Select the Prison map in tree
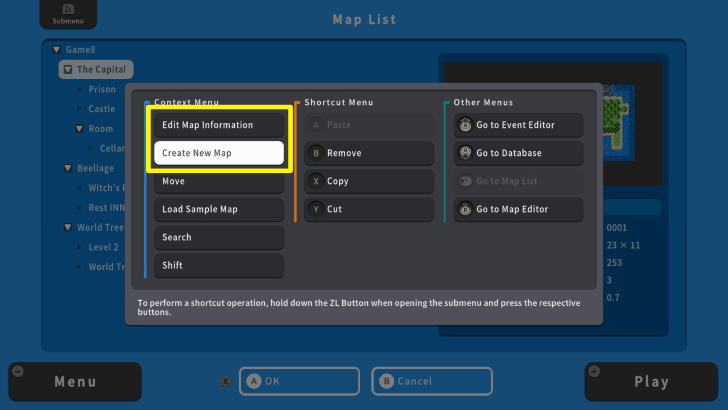Viewport: 728px width, 410px height. pyautogui.click(x=102, y=89)
